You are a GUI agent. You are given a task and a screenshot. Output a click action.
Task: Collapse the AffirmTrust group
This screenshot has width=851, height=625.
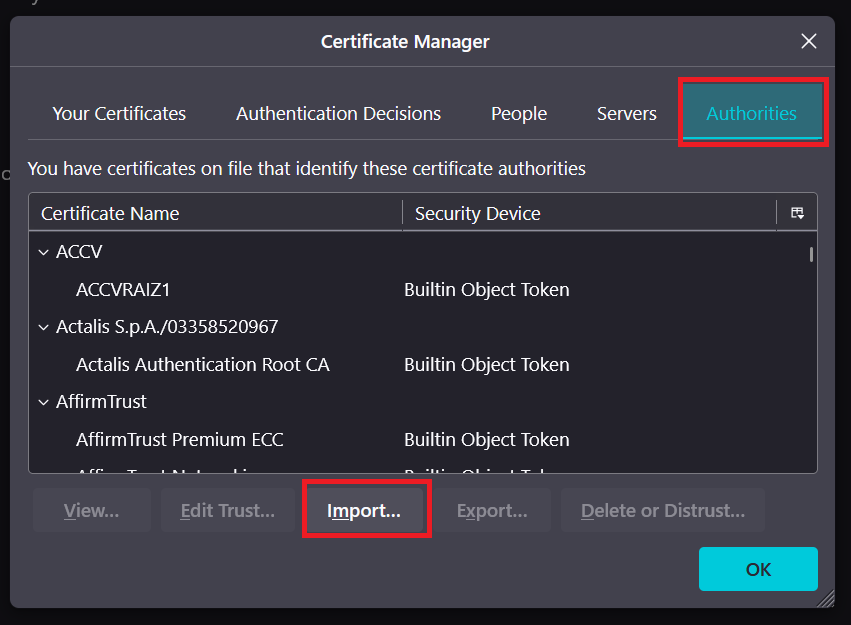pyautogui.click(x=43, y=402)
